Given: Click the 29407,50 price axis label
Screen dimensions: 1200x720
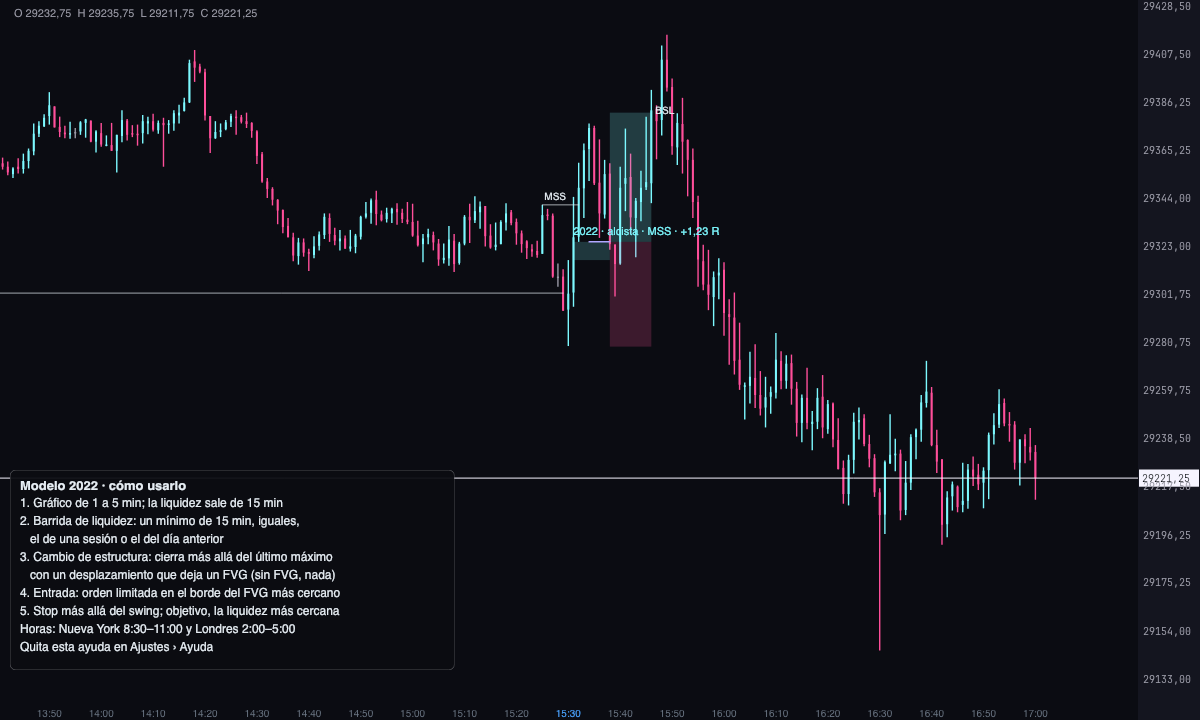Looking at the screenshot, I should pos(1166,54).
